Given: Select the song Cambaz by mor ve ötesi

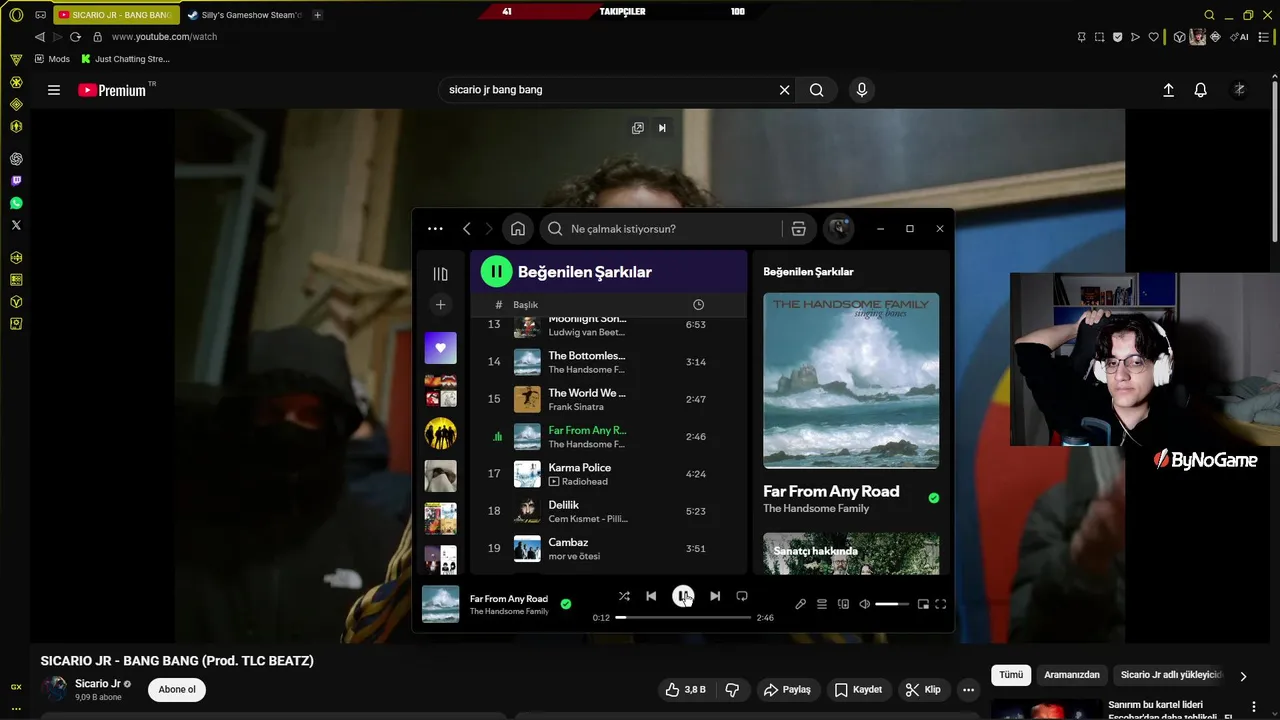Looking at the screenshot, I should [x=609, y=548].
